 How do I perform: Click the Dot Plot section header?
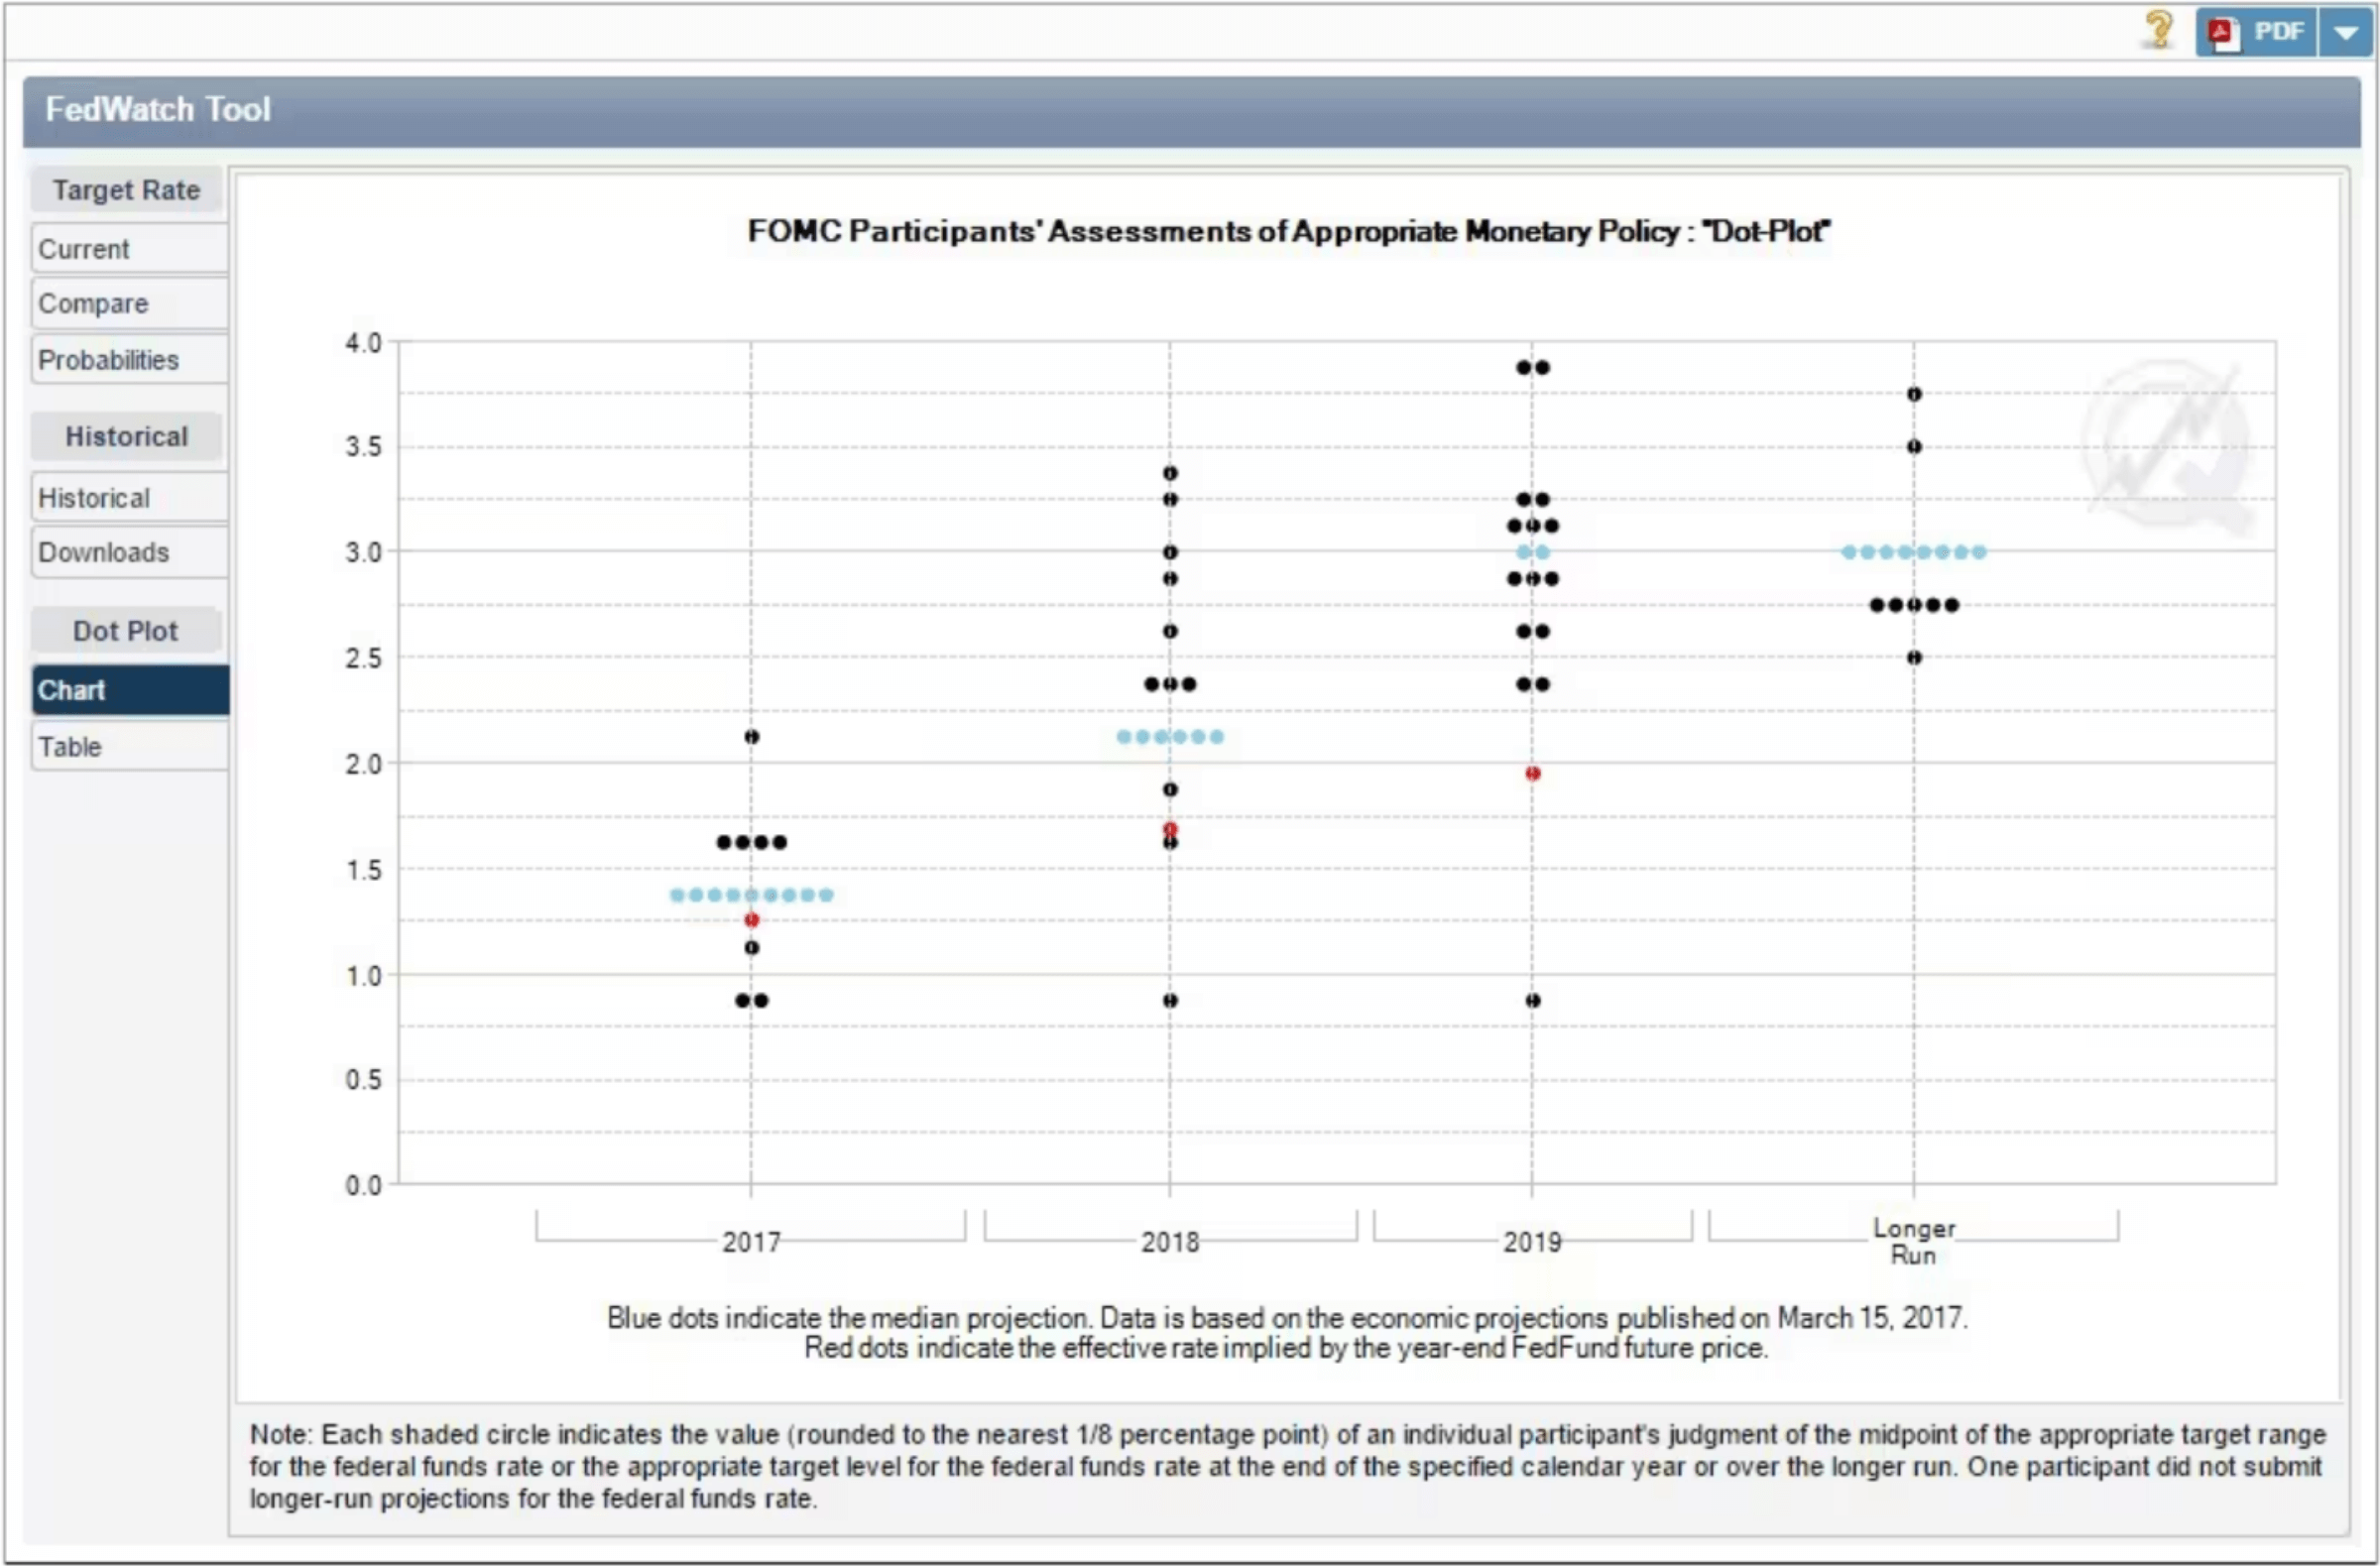point(126,631)
